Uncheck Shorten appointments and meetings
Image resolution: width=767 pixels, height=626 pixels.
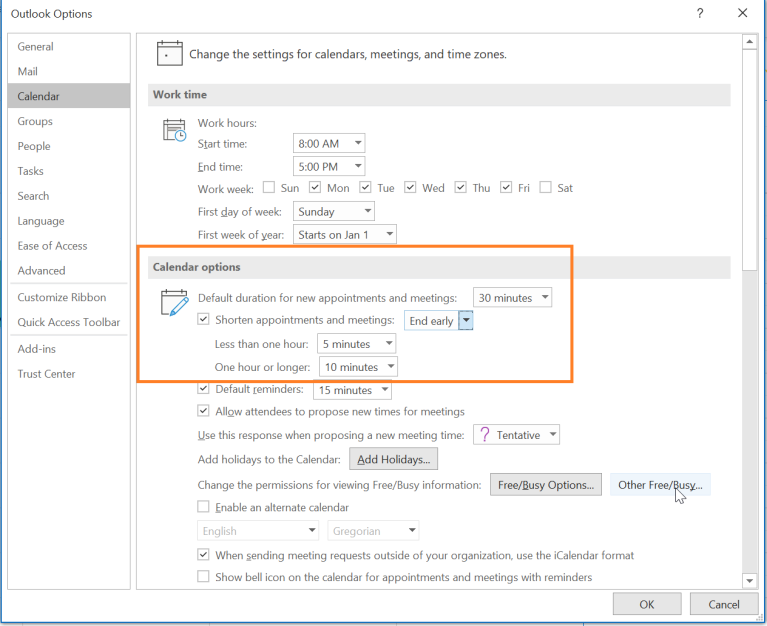[x=205, y=320]
